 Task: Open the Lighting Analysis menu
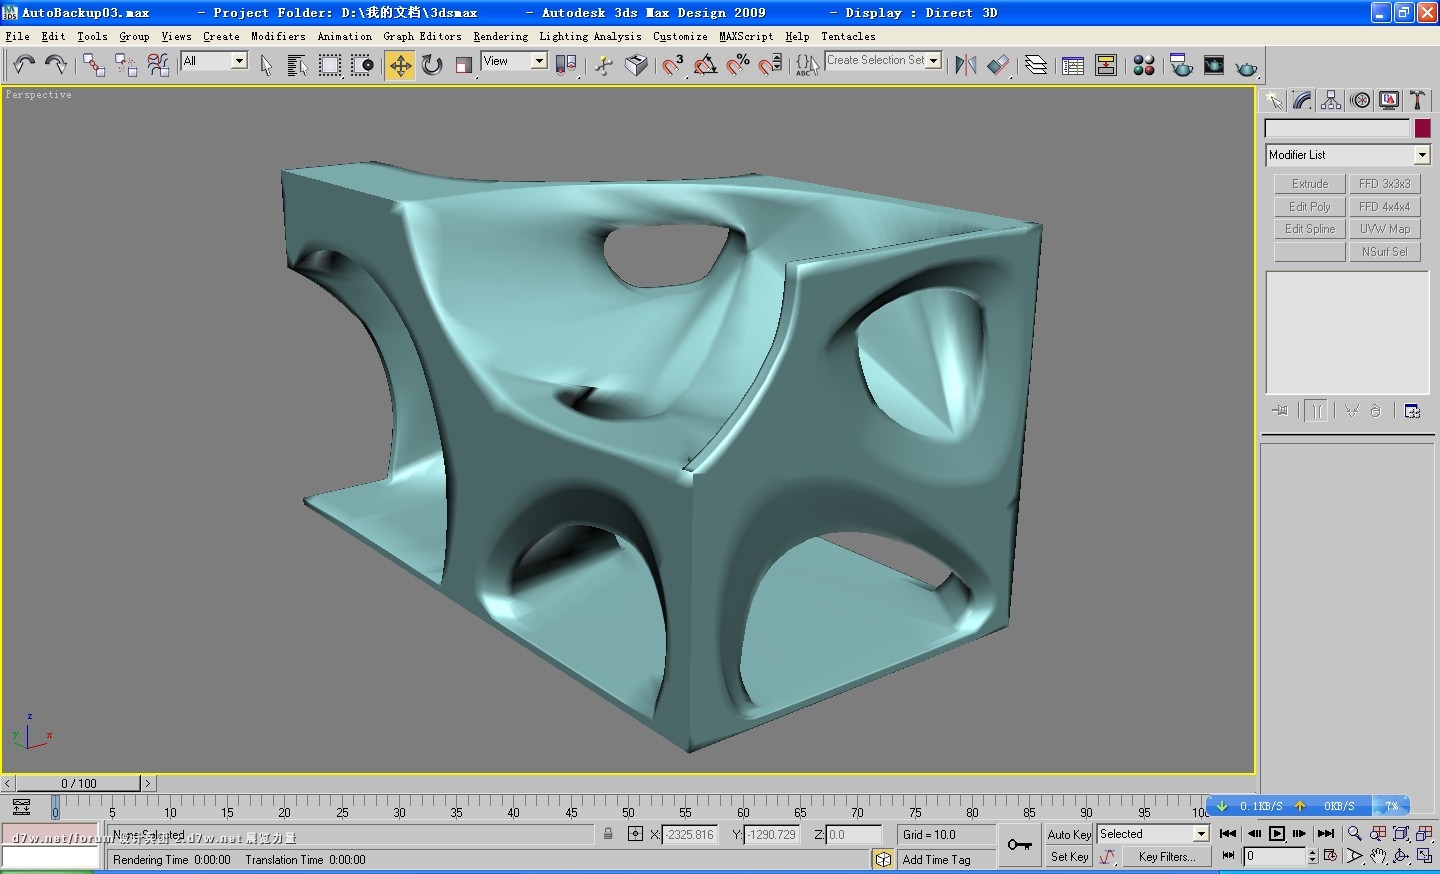click(590, 36)
